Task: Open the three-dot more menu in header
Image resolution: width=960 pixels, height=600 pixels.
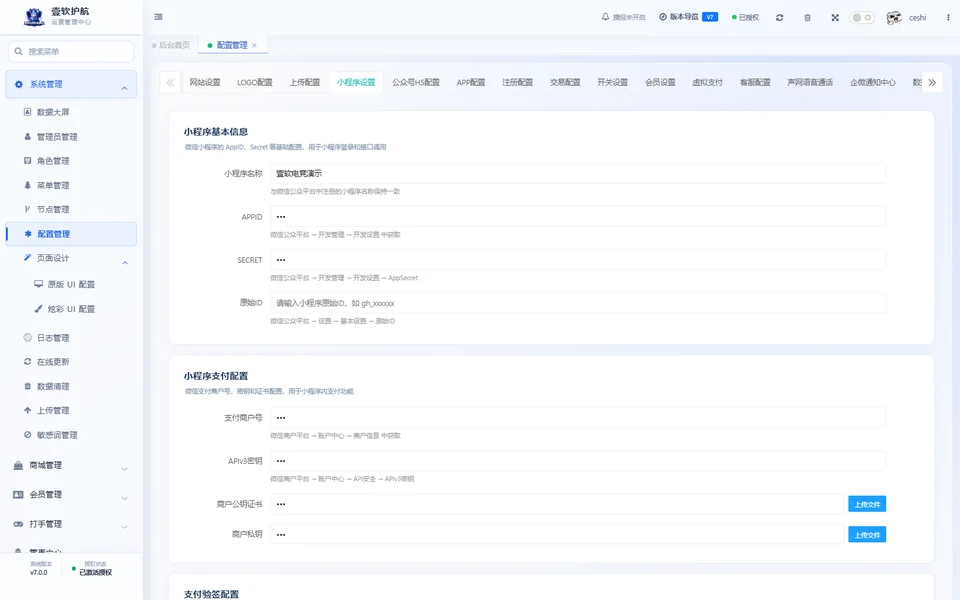Action: [948, 18]
